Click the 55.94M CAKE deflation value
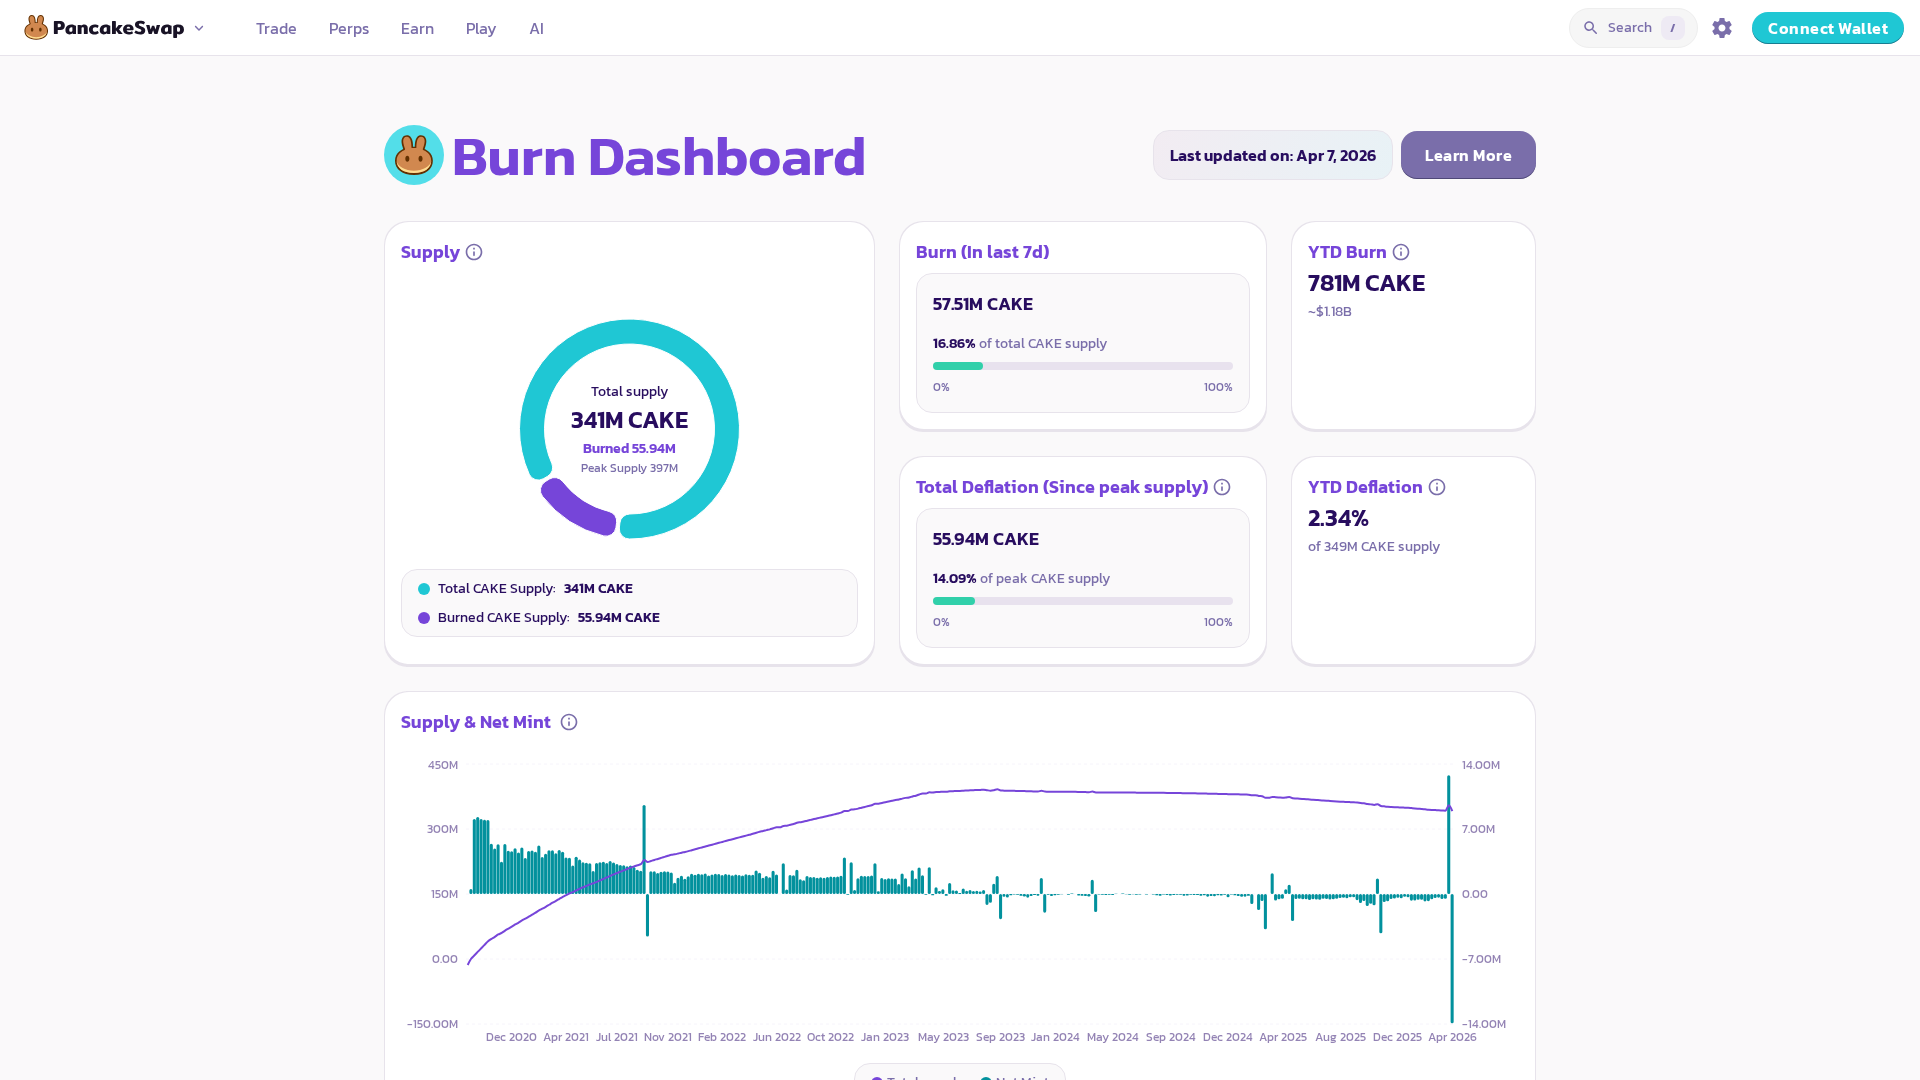 click(986, 539)
